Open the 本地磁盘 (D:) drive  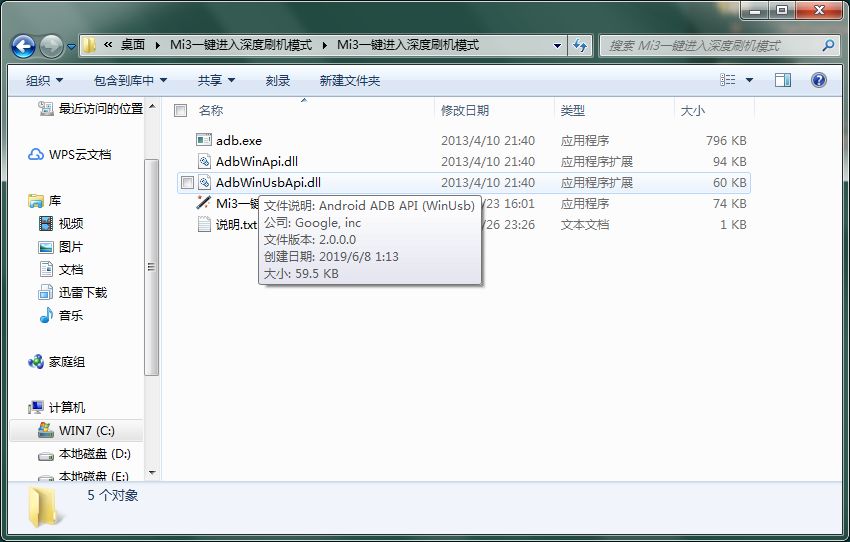pos(95,454)
